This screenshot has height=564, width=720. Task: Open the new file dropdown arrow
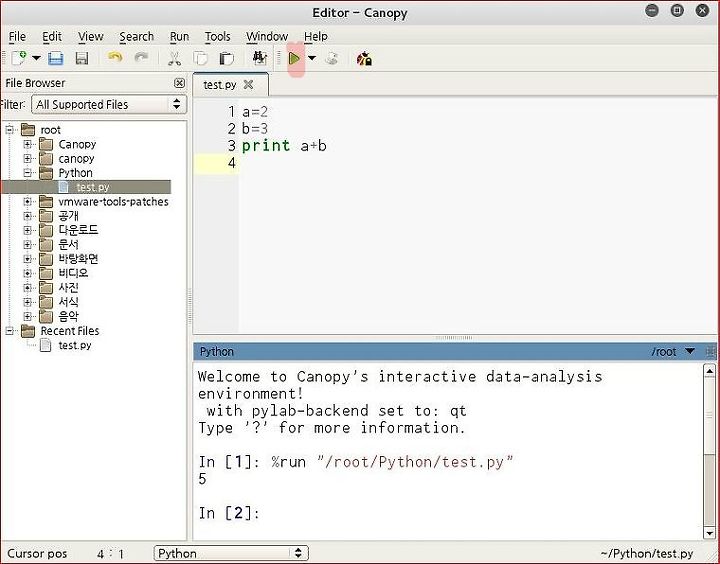tap(36, 58)
